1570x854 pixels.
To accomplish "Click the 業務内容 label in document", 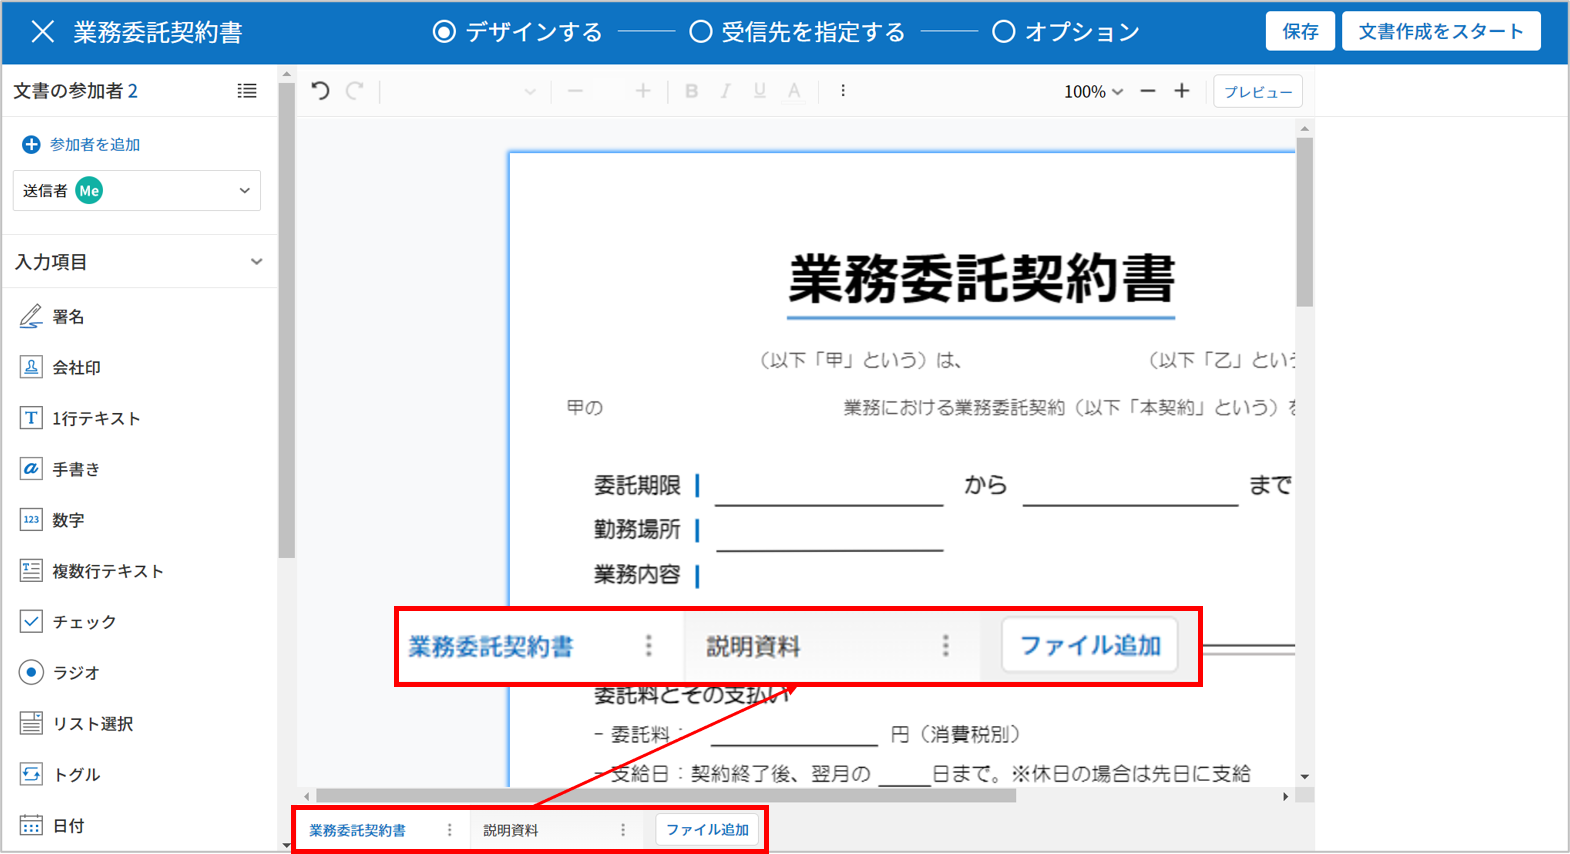I will (637, 575).
